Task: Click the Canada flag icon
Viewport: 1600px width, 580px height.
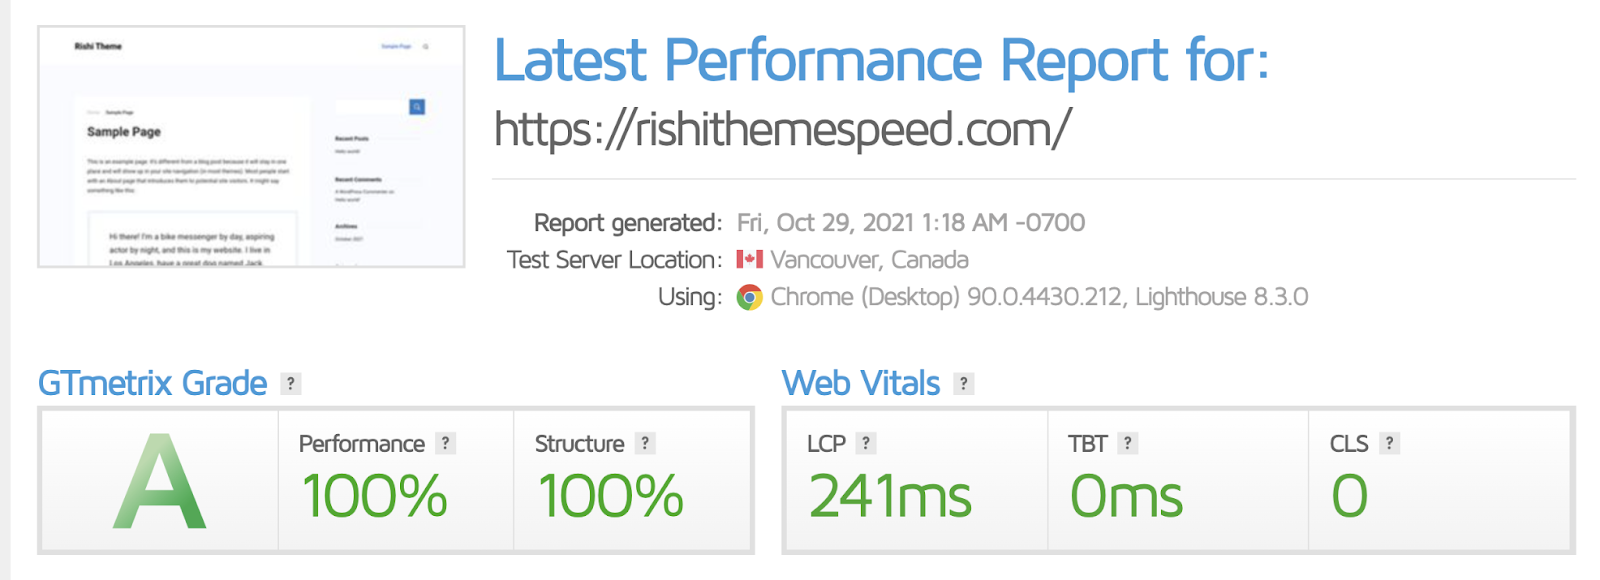Action: click(749, 260)
